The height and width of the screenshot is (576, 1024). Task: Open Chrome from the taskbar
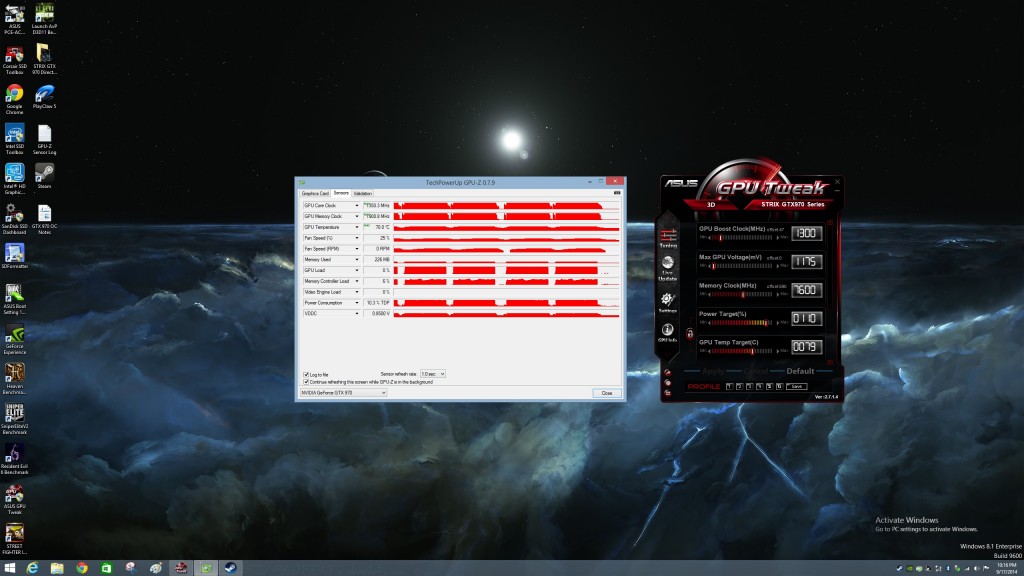(82, 568)
